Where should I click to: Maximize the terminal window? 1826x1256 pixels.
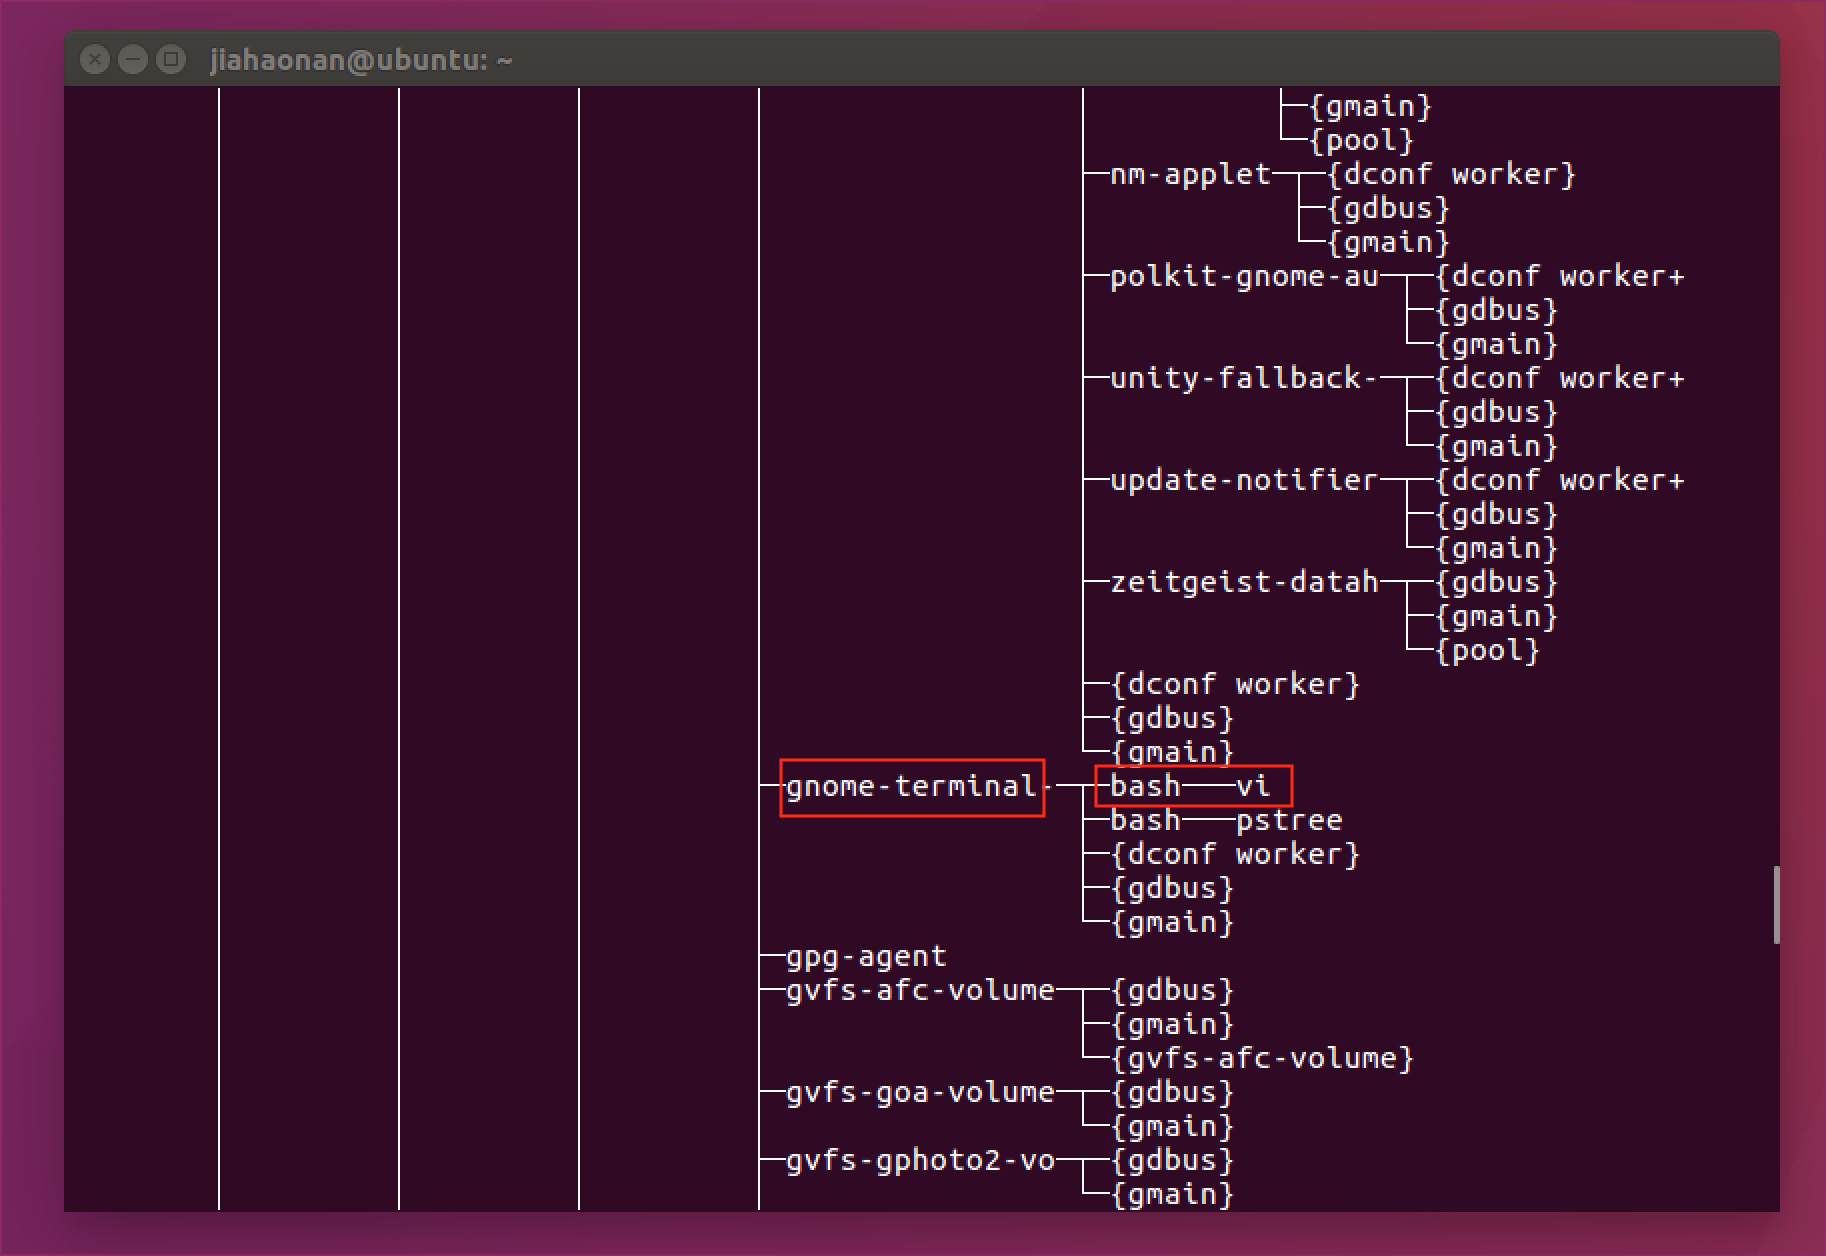click(172, 60)
